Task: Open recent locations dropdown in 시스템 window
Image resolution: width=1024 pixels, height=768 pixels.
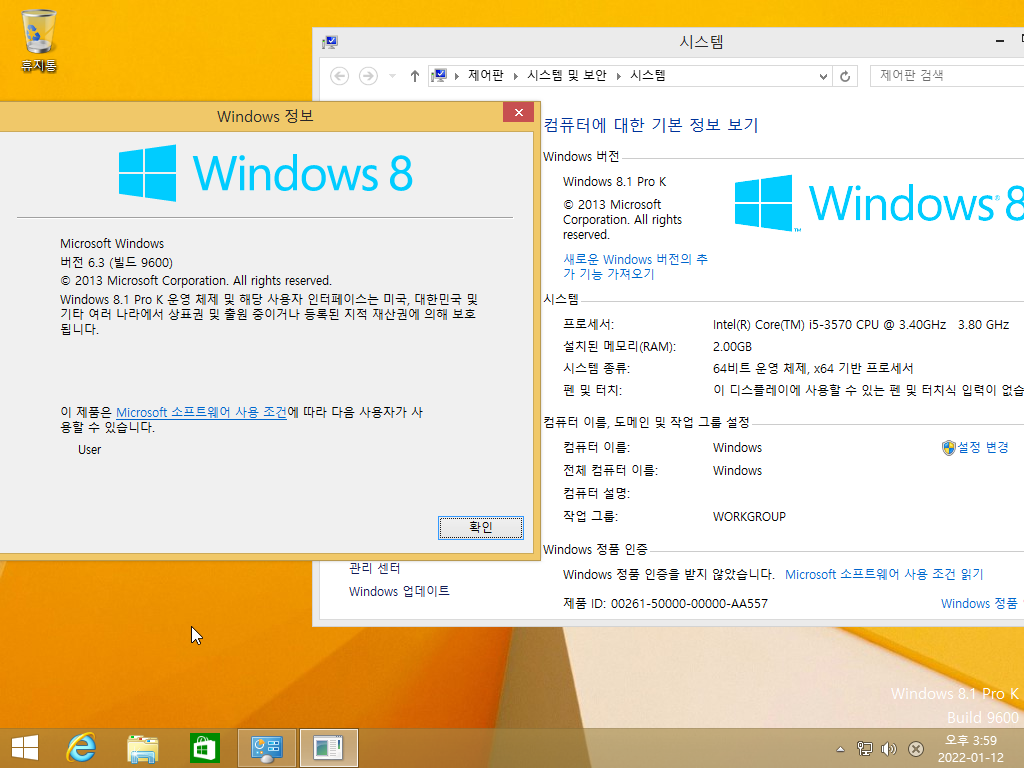Action: [x=392, y=76]
